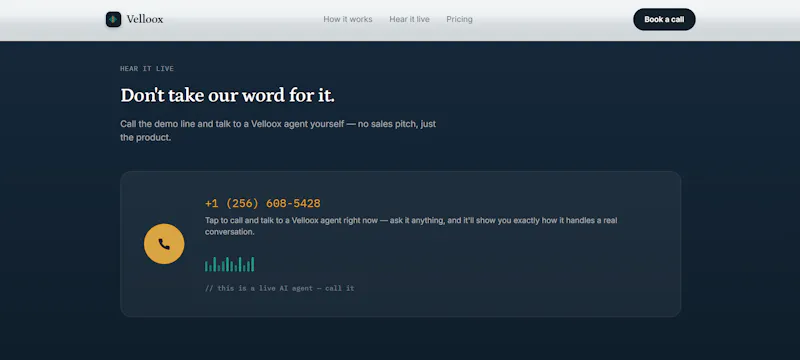800x360 pixels.
Task: Click '// this is a live AI agent' text
Action: (280, 288)
